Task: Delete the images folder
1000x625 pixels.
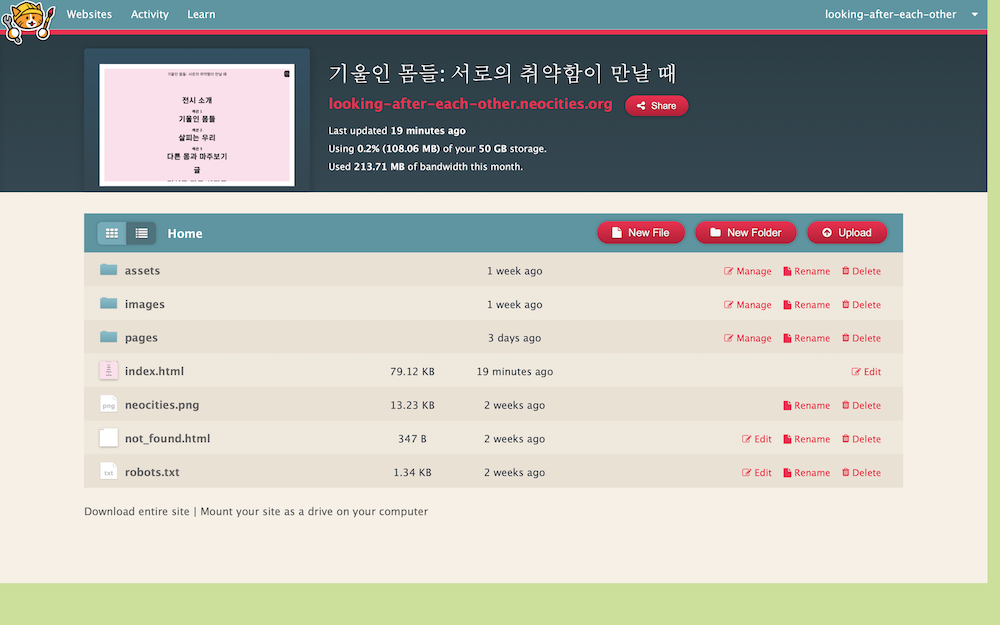Action: (861, 305)
